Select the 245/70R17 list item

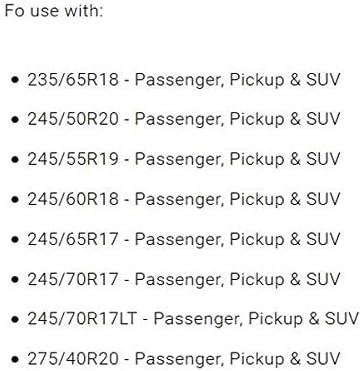click(x=184, y=279)
